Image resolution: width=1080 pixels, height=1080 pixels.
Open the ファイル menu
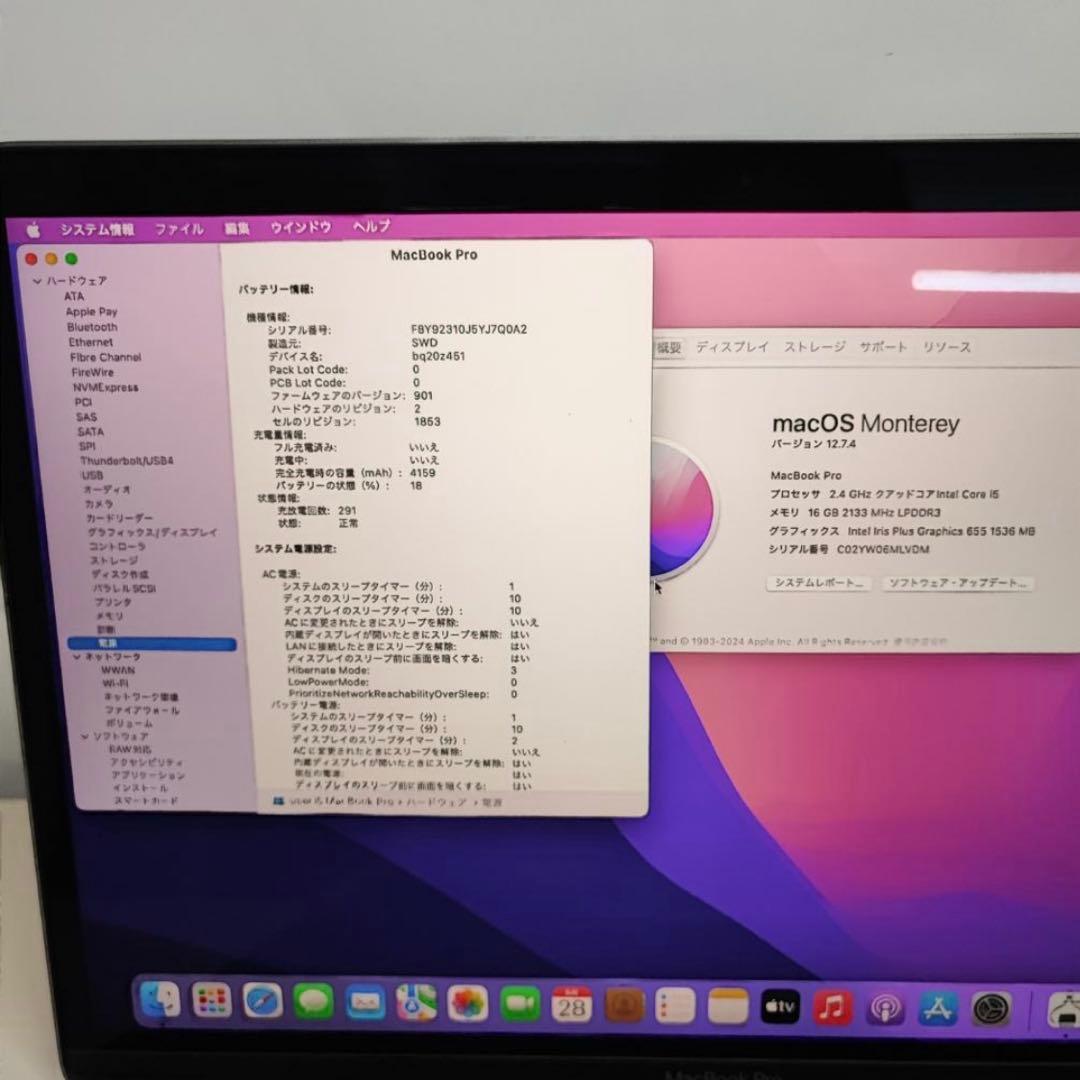pyautogui.click(x=179, y=229)
